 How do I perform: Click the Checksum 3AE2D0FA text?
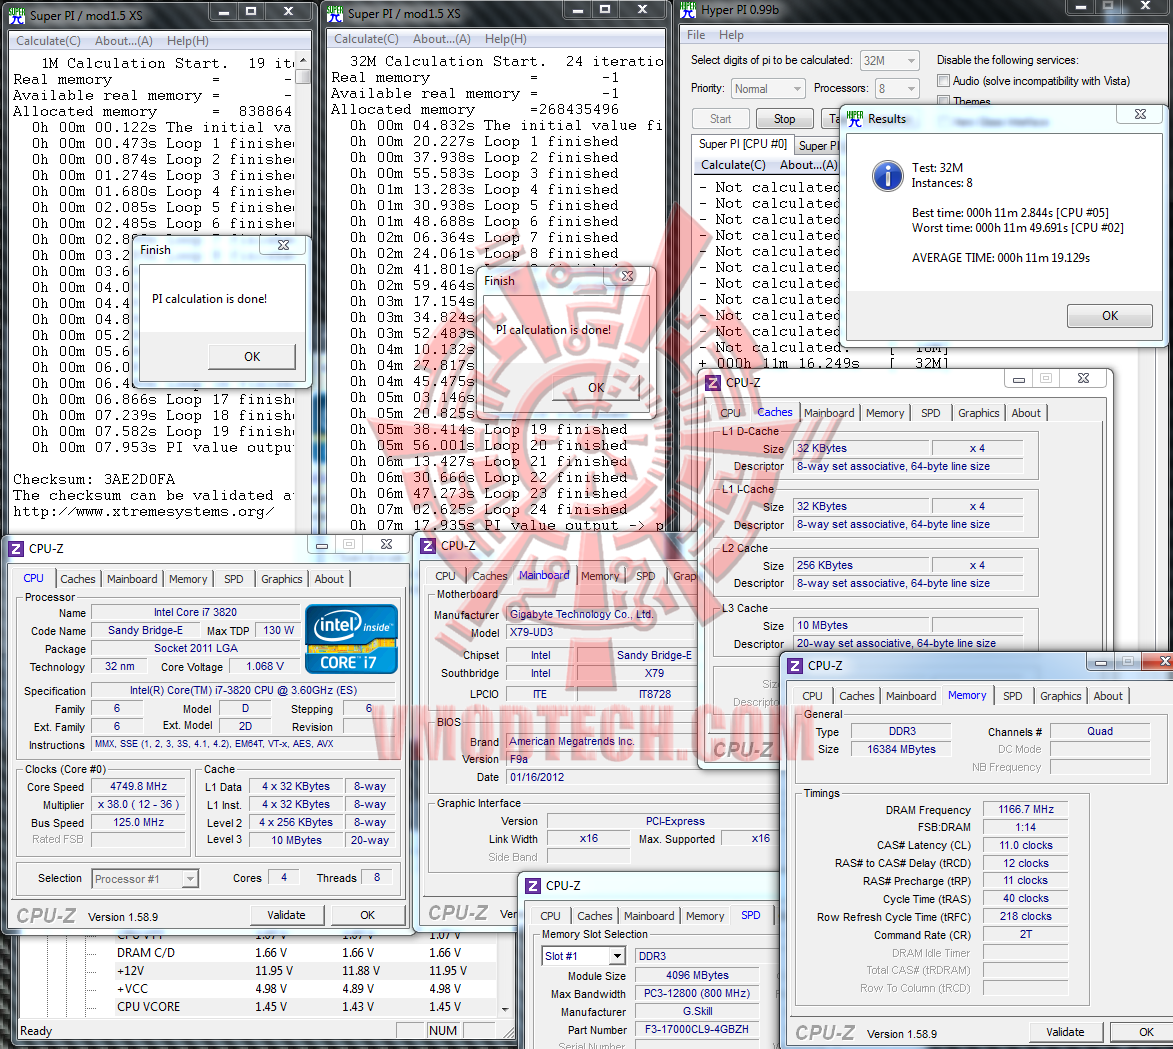point(94,480)
